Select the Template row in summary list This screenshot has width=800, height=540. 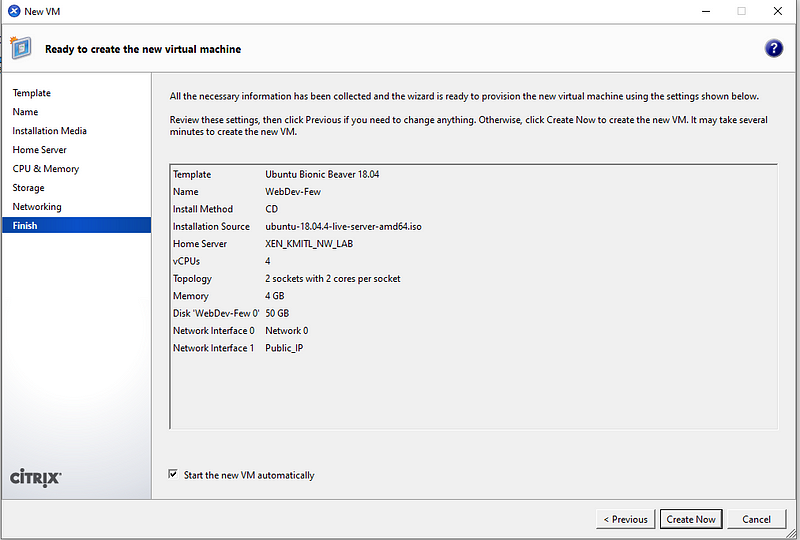tap(275, 174)
